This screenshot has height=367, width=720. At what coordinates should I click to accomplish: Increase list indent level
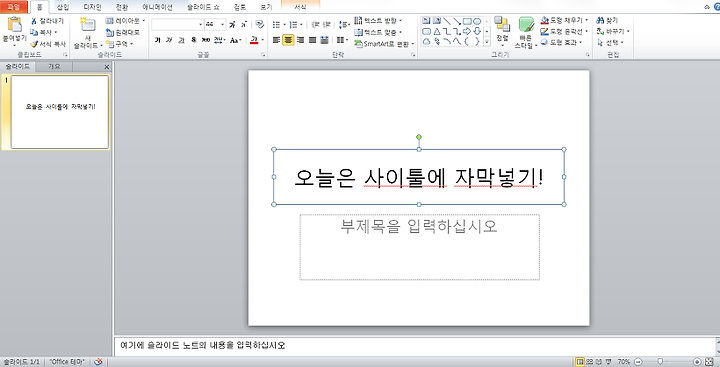click(x=326, y=24)
